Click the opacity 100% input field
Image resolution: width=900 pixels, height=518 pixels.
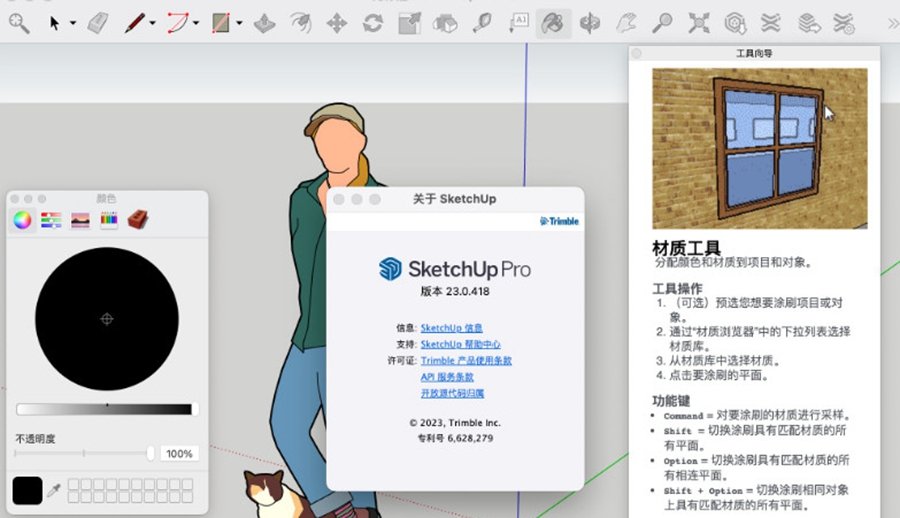click(179, 454)
